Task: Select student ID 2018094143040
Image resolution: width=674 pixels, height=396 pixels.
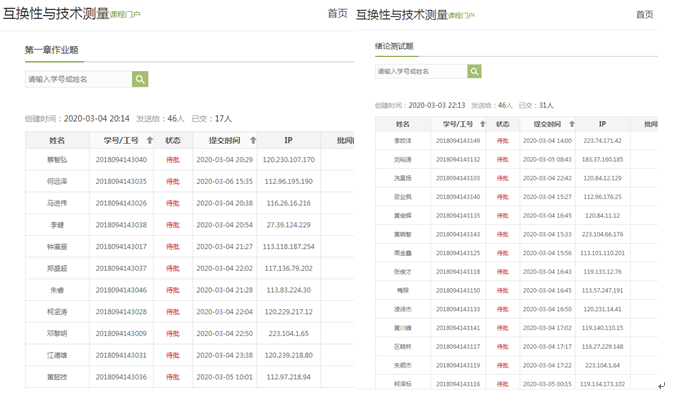Action: (121, 160)
